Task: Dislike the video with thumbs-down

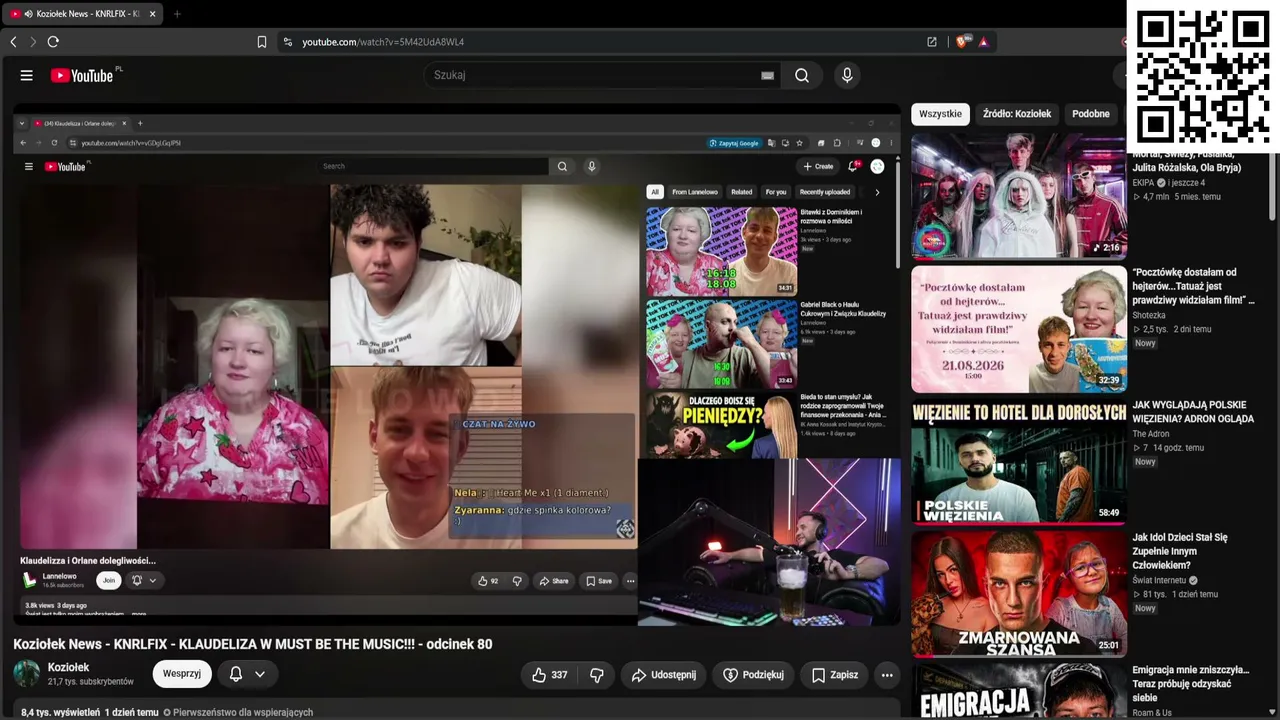Action: point(597,675)
